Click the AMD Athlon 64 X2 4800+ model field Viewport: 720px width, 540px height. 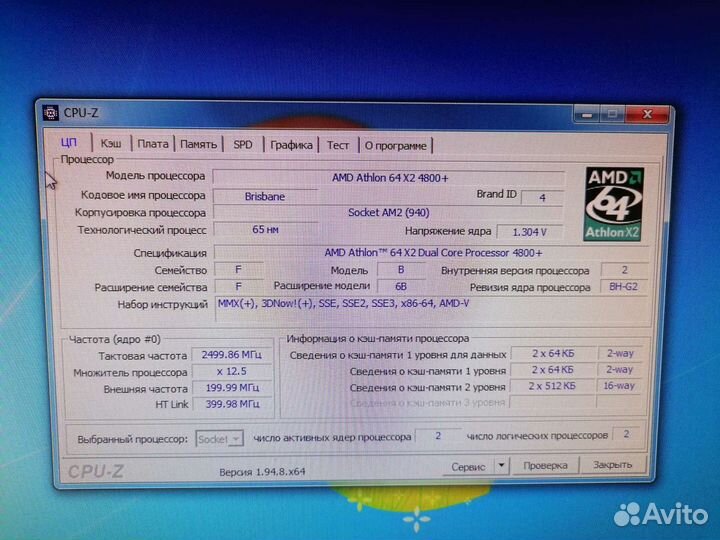coord(389,178)
